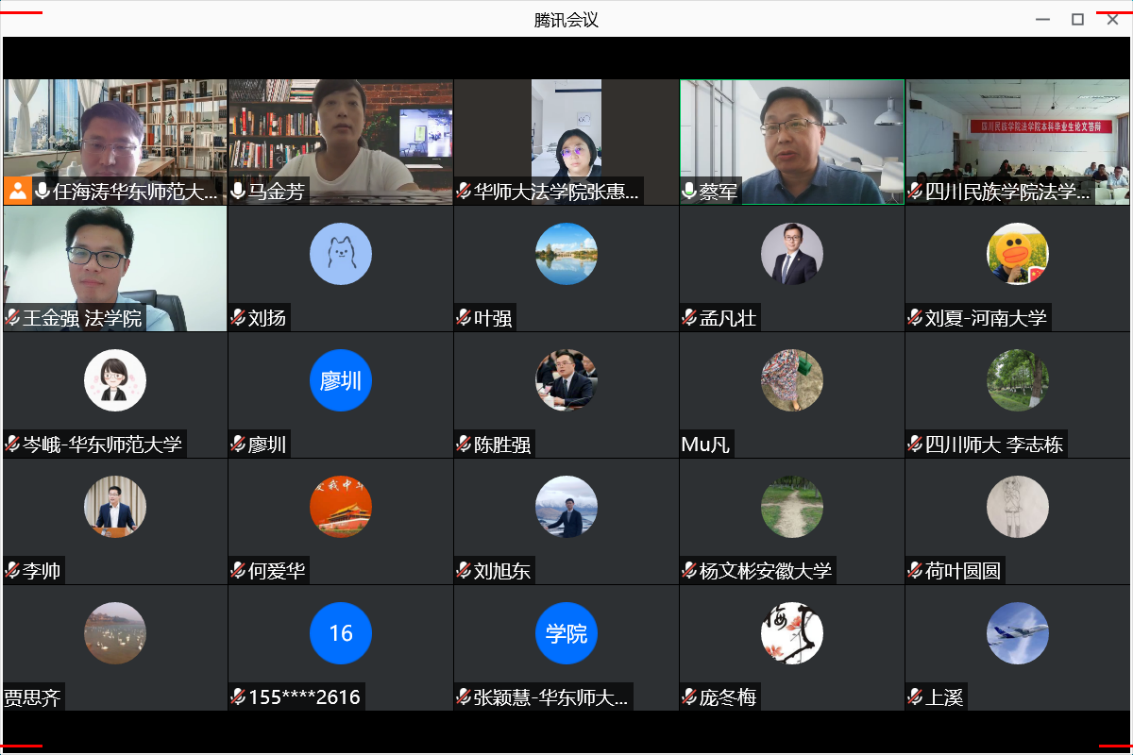This screenshot has width=1133, height=755.
Task: Click the microphone icon beside 马金芳
Action: click(x=238, y=191)
